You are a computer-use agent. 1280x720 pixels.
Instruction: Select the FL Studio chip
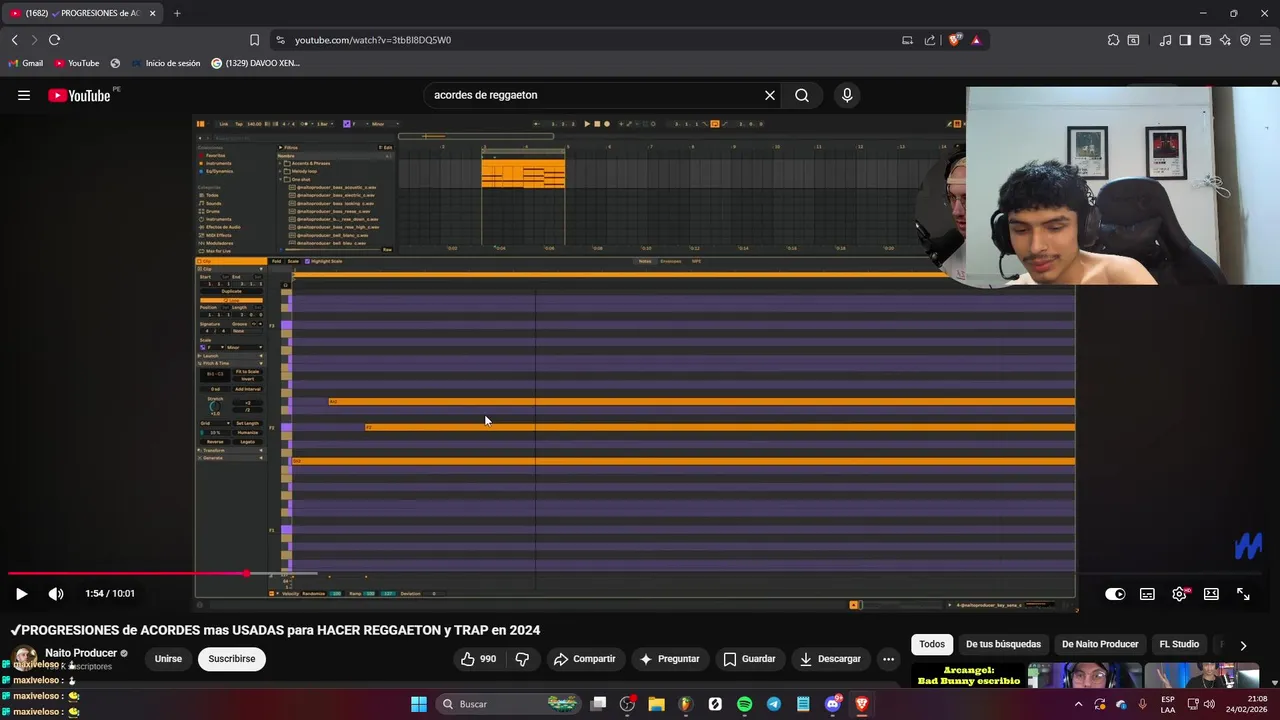1179,644
